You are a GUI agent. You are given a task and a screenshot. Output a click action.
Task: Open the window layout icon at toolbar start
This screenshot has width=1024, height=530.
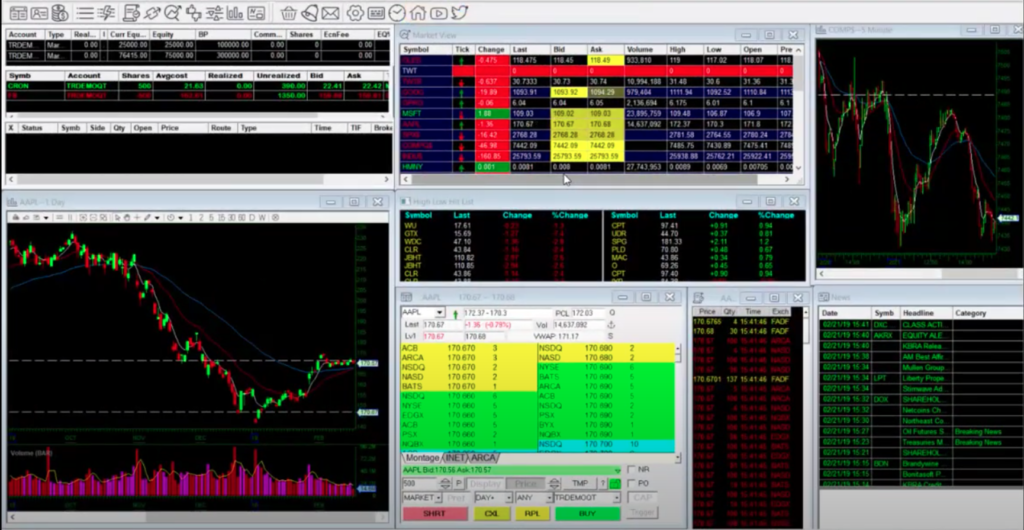(x=18, y=13)
